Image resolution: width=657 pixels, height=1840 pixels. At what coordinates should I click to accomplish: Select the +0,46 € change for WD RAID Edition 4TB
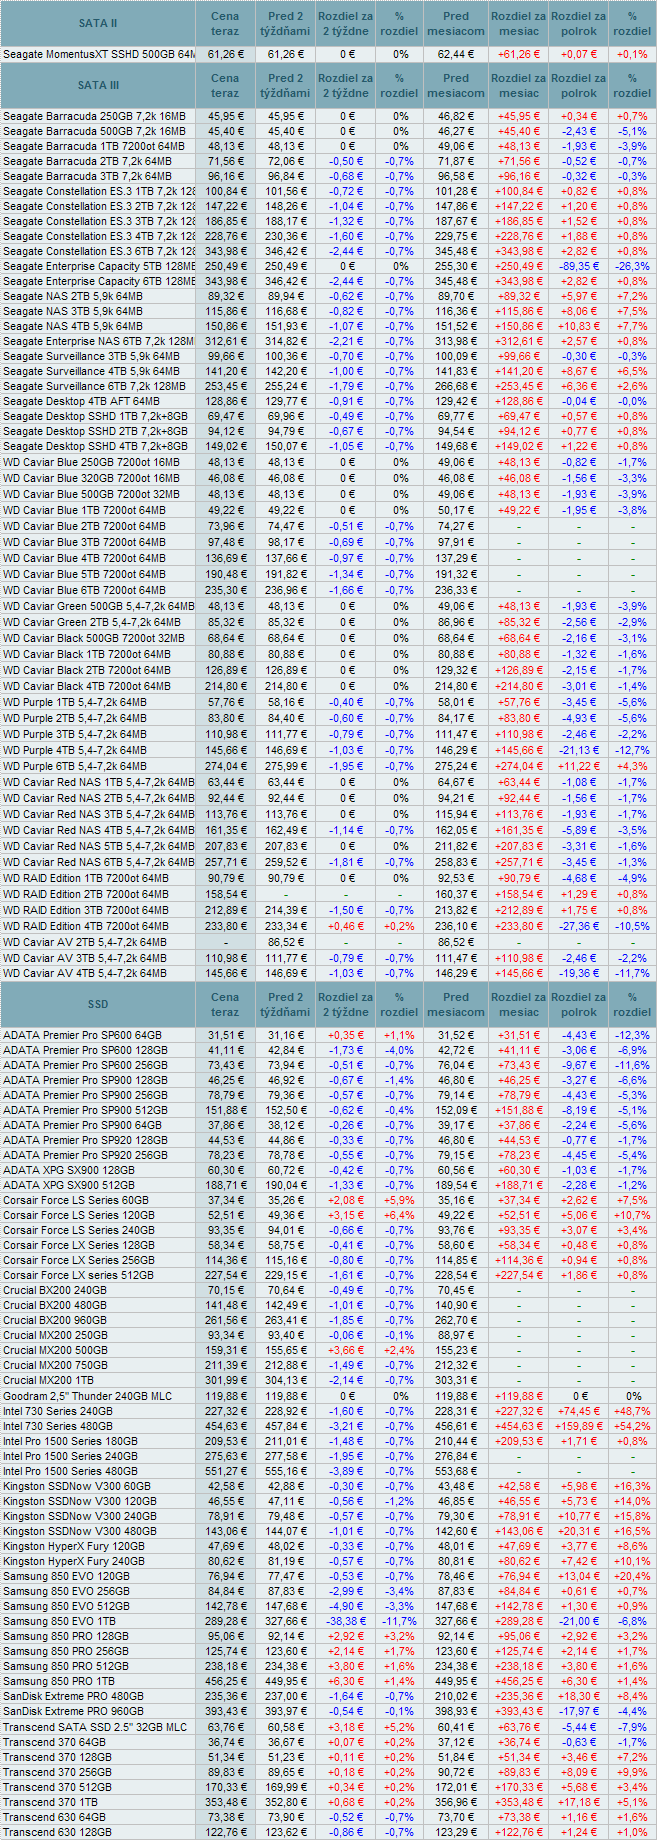pos(347,927)
